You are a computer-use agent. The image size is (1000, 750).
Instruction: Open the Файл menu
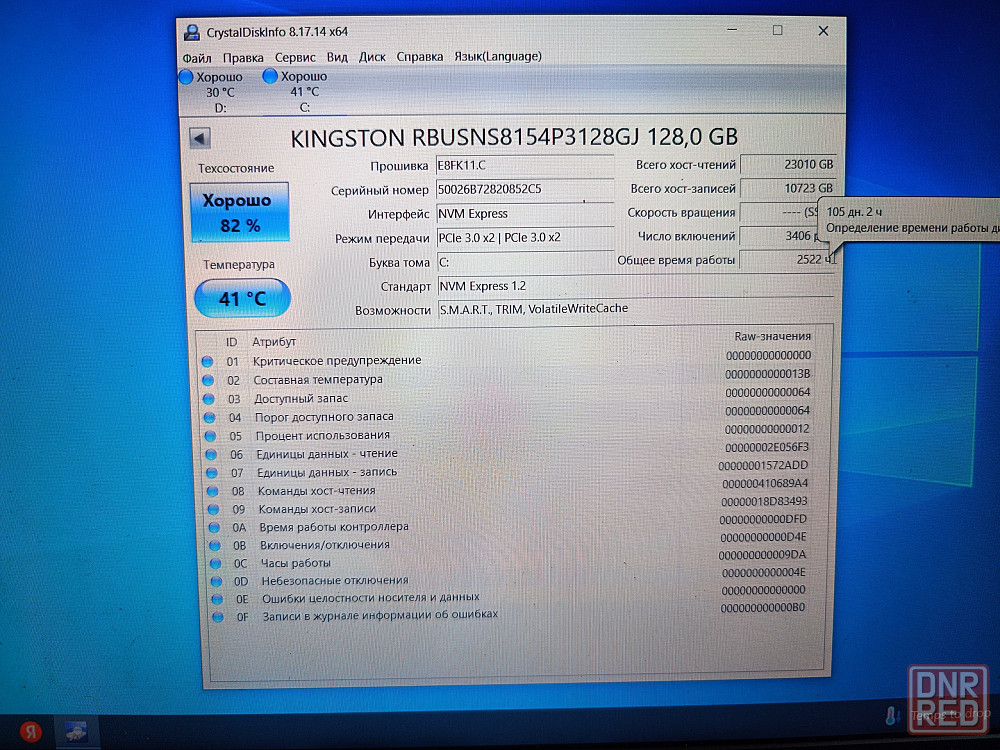[x=197, y=58]
